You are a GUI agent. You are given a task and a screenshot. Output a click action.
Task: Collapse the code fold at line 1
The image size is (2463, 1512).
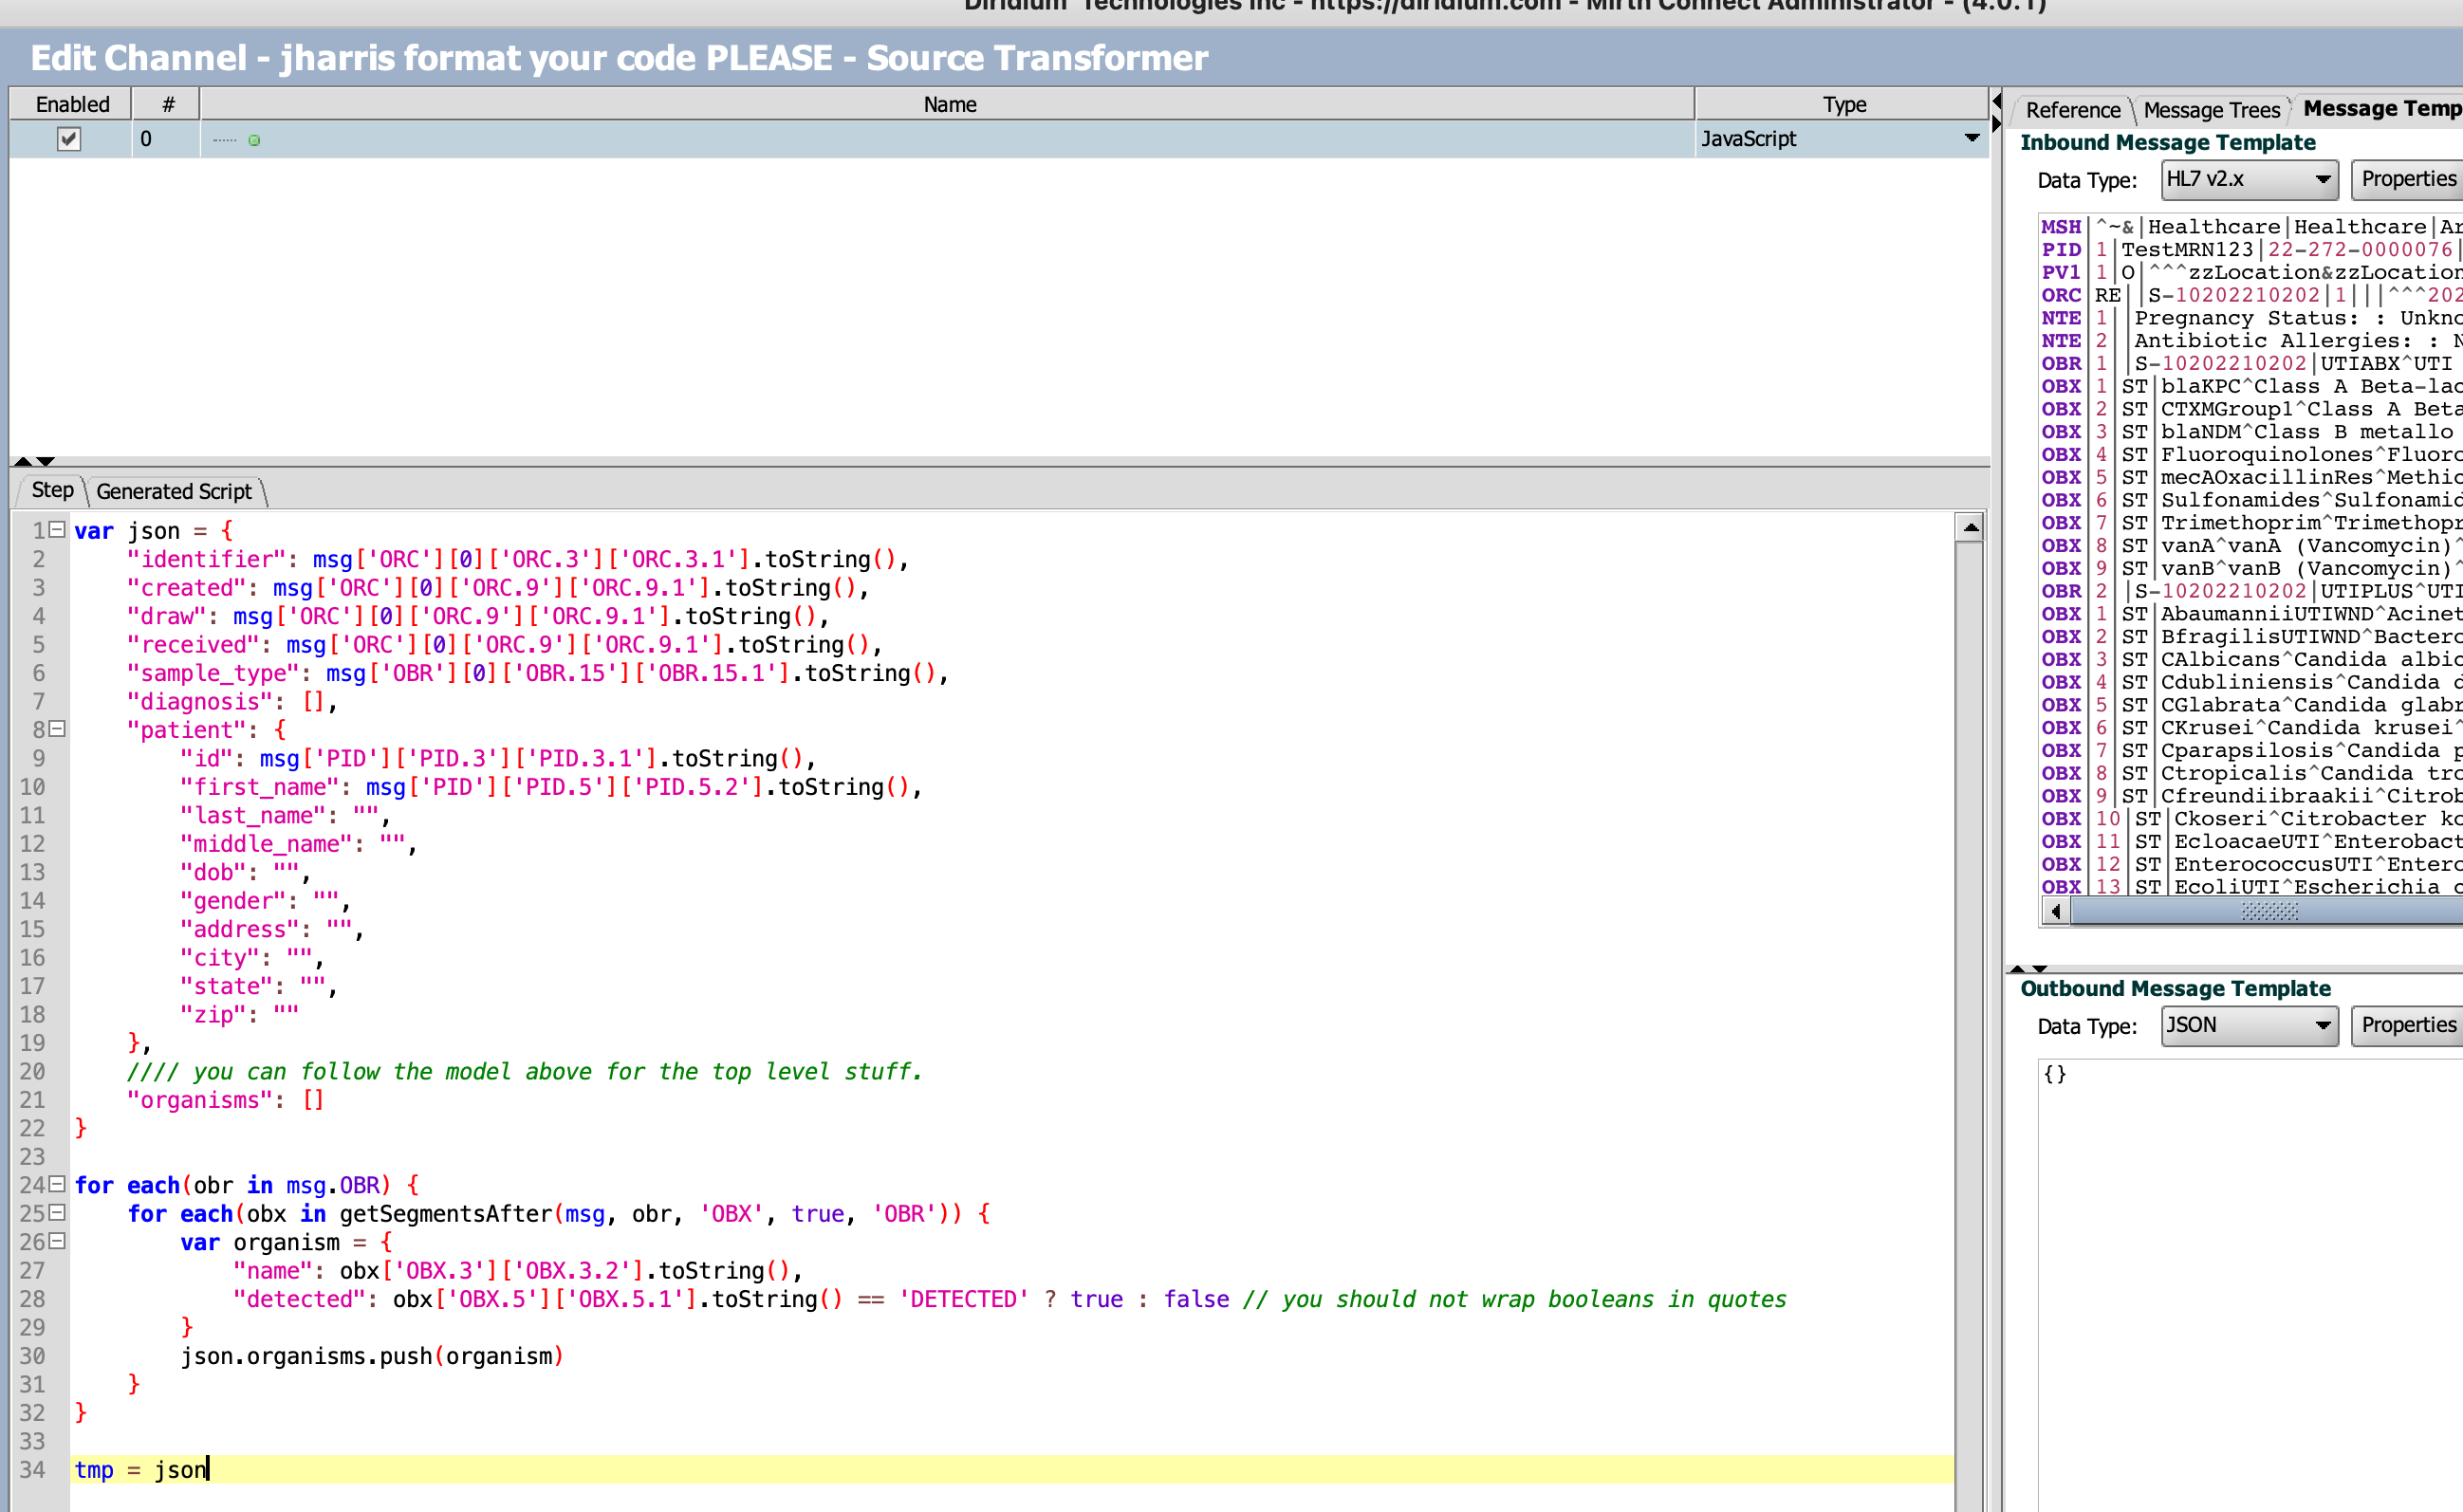click(57, 529)
